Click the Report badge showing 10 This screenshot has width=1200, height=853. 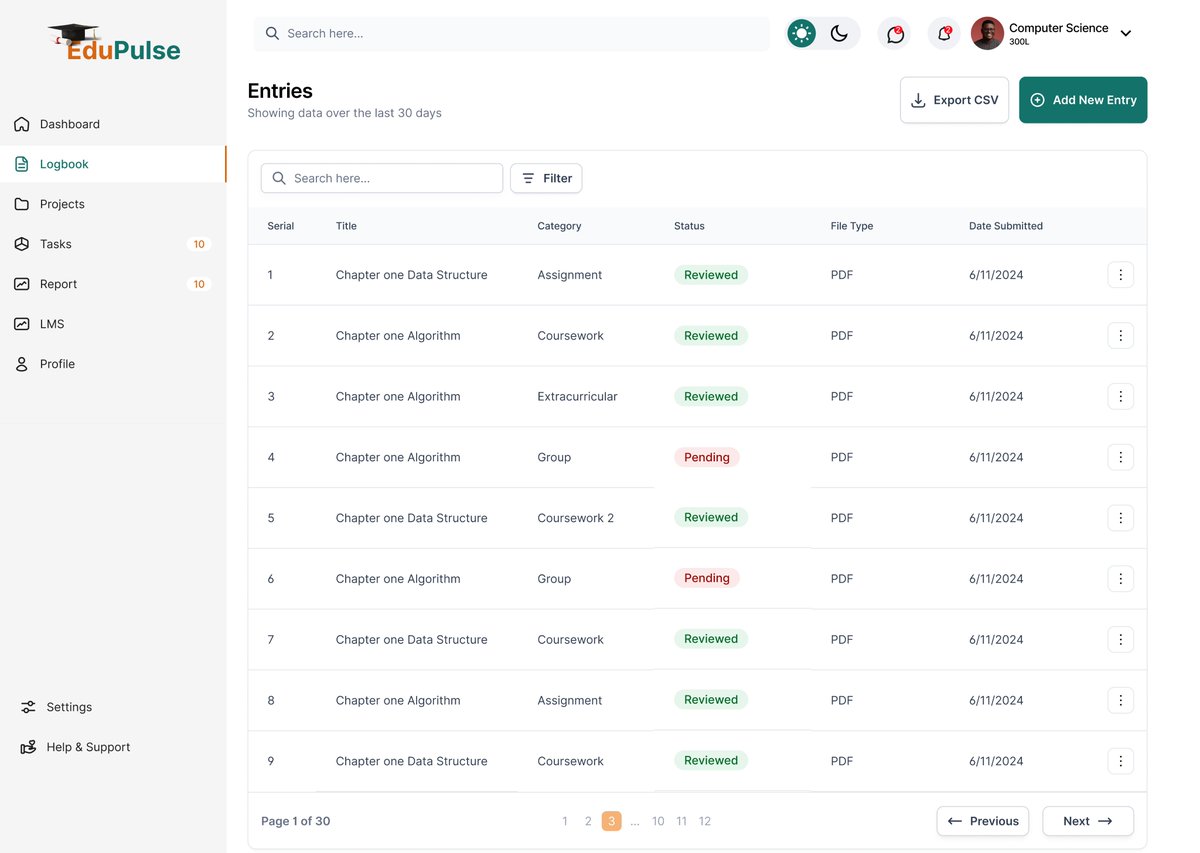[199, 284]
